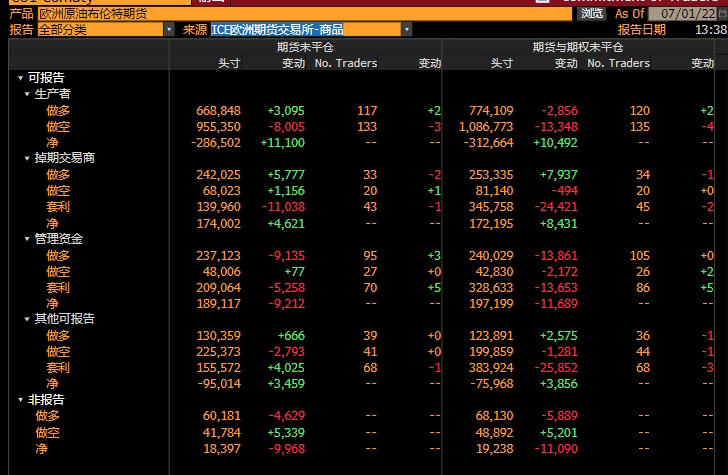Image resolution: width=728 pixels, height=475 pixels.
Task: Collapse the 非报告 section arrow
Action: (x=20, y=400)
